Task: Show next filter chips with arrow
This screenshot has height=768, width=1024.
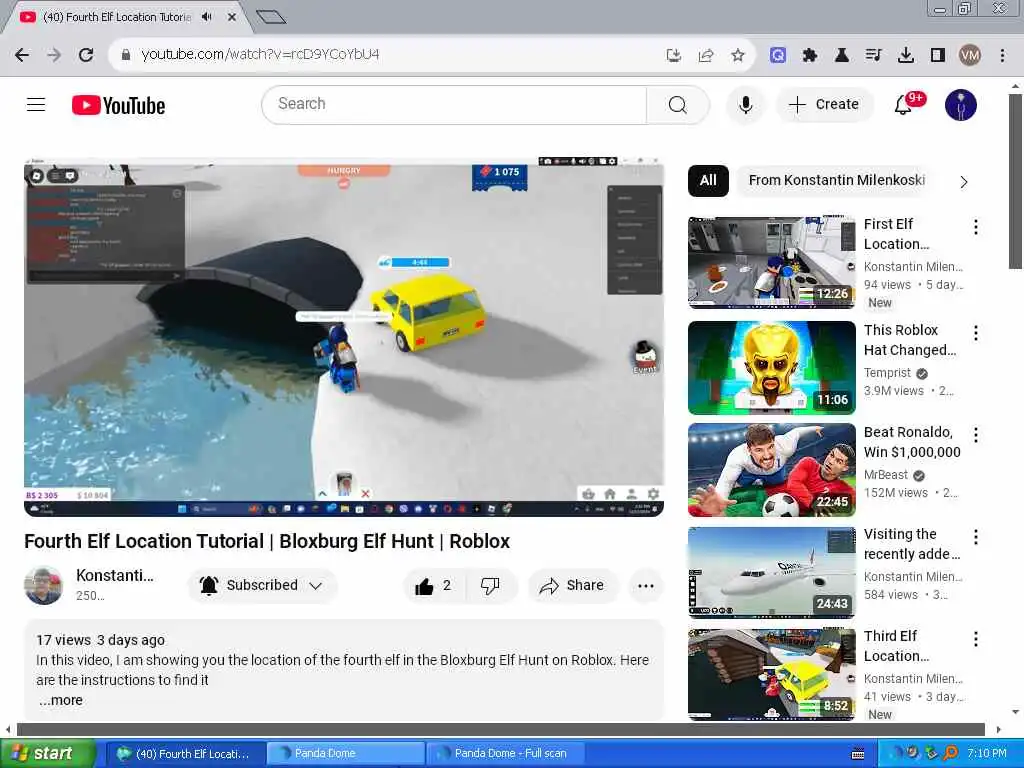Action: (x=964, y=182)
